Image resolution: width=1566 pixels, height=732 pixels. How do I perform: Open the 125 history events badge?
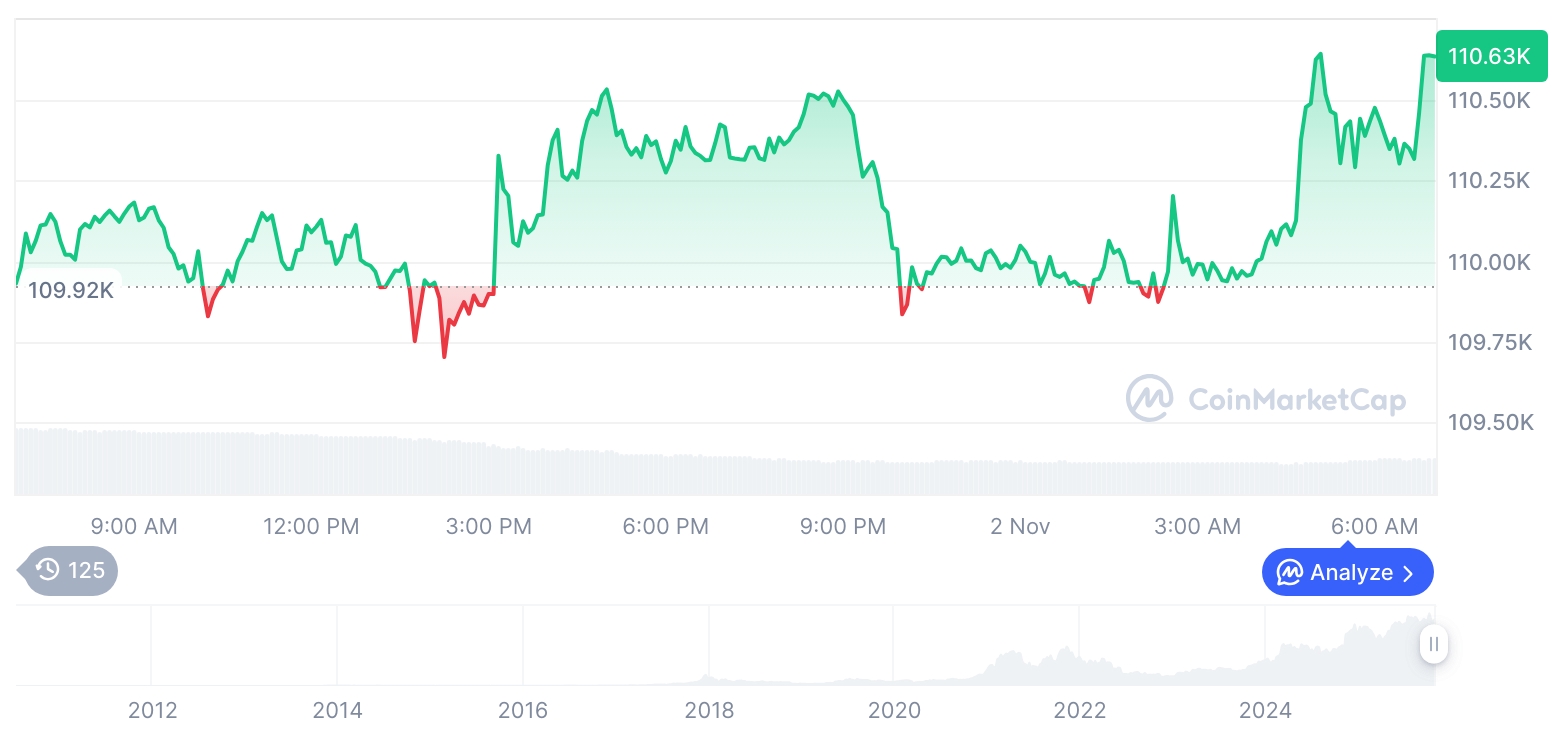click(x=70, y=570)
